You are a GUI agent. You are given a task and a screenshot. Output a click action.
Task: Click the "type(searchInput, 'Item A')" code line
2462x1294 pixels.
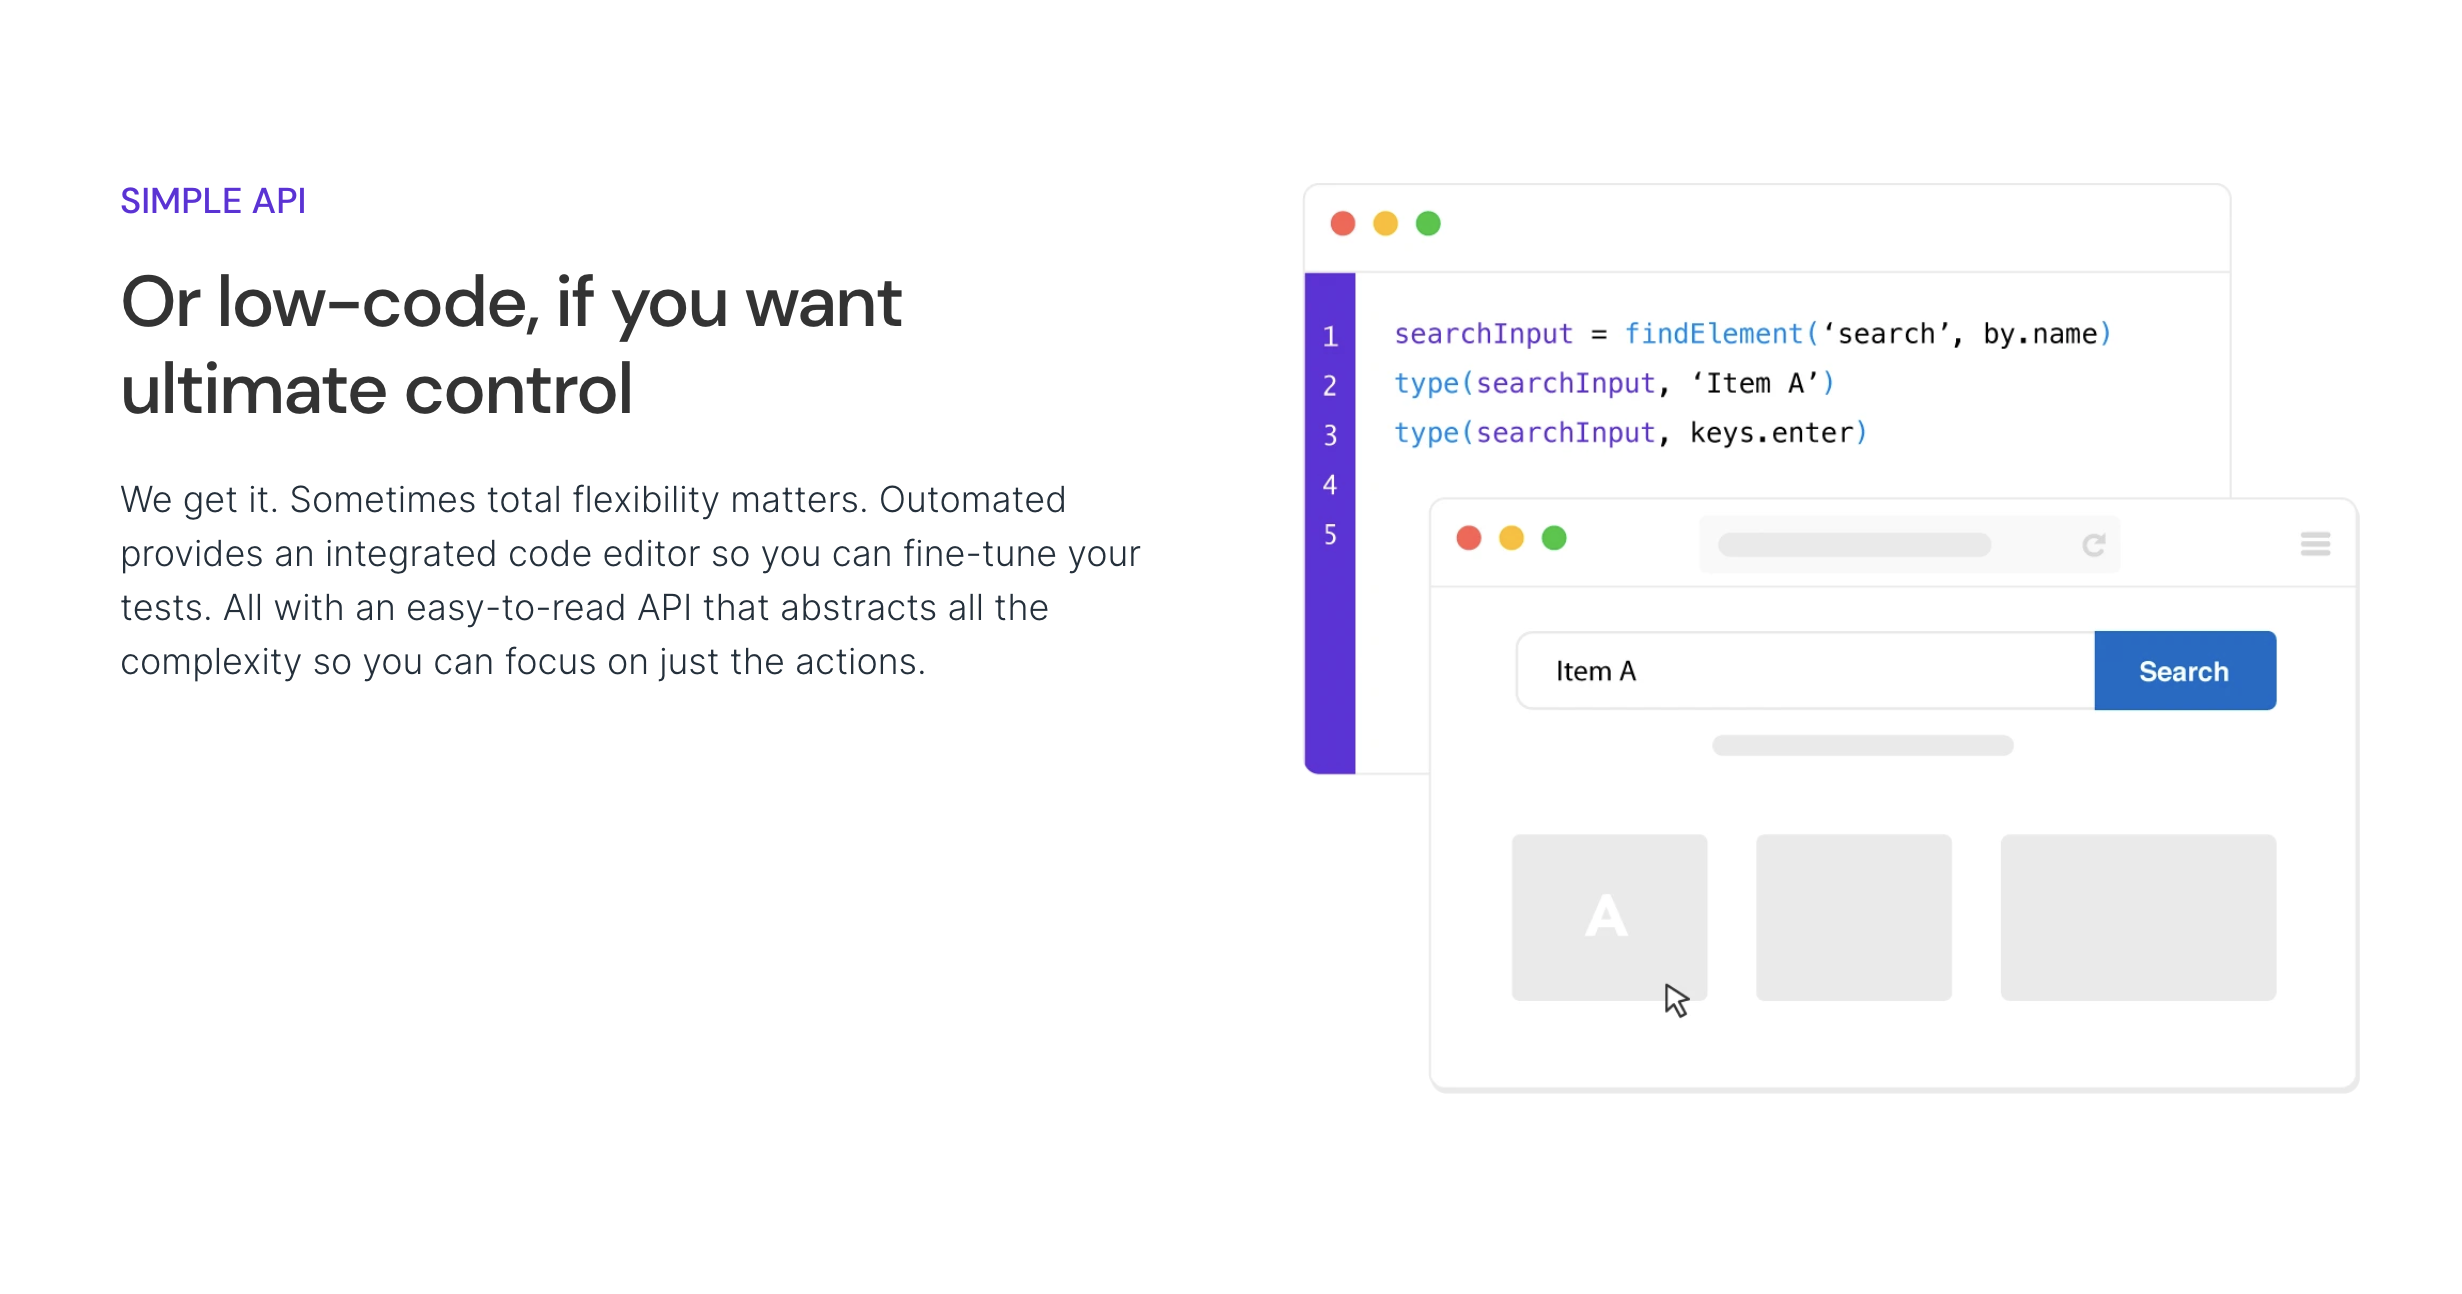pos(1614,384)
